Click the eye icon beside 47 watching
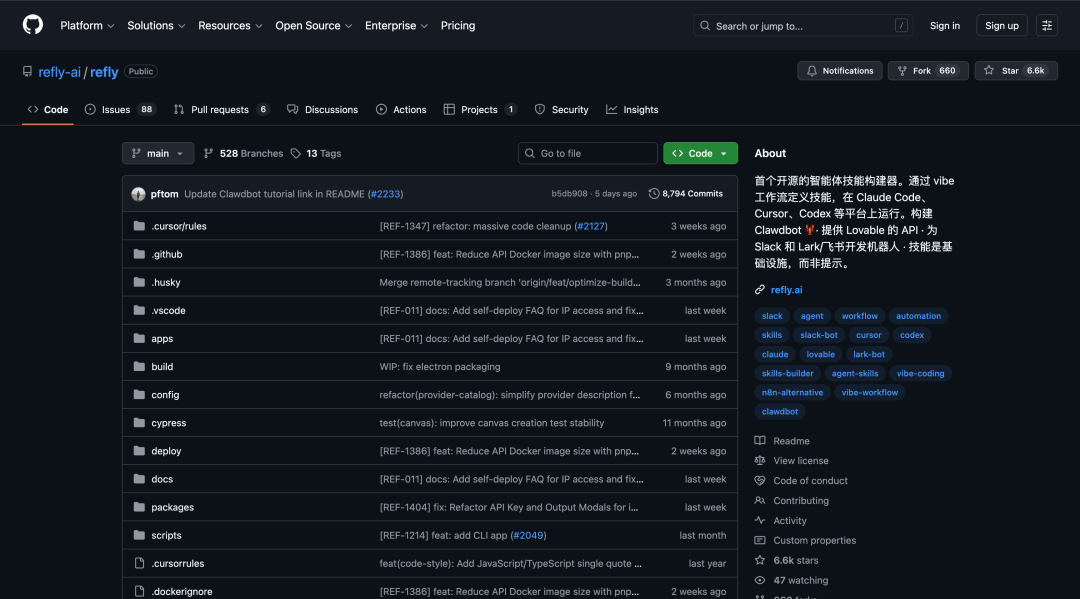 760,580
